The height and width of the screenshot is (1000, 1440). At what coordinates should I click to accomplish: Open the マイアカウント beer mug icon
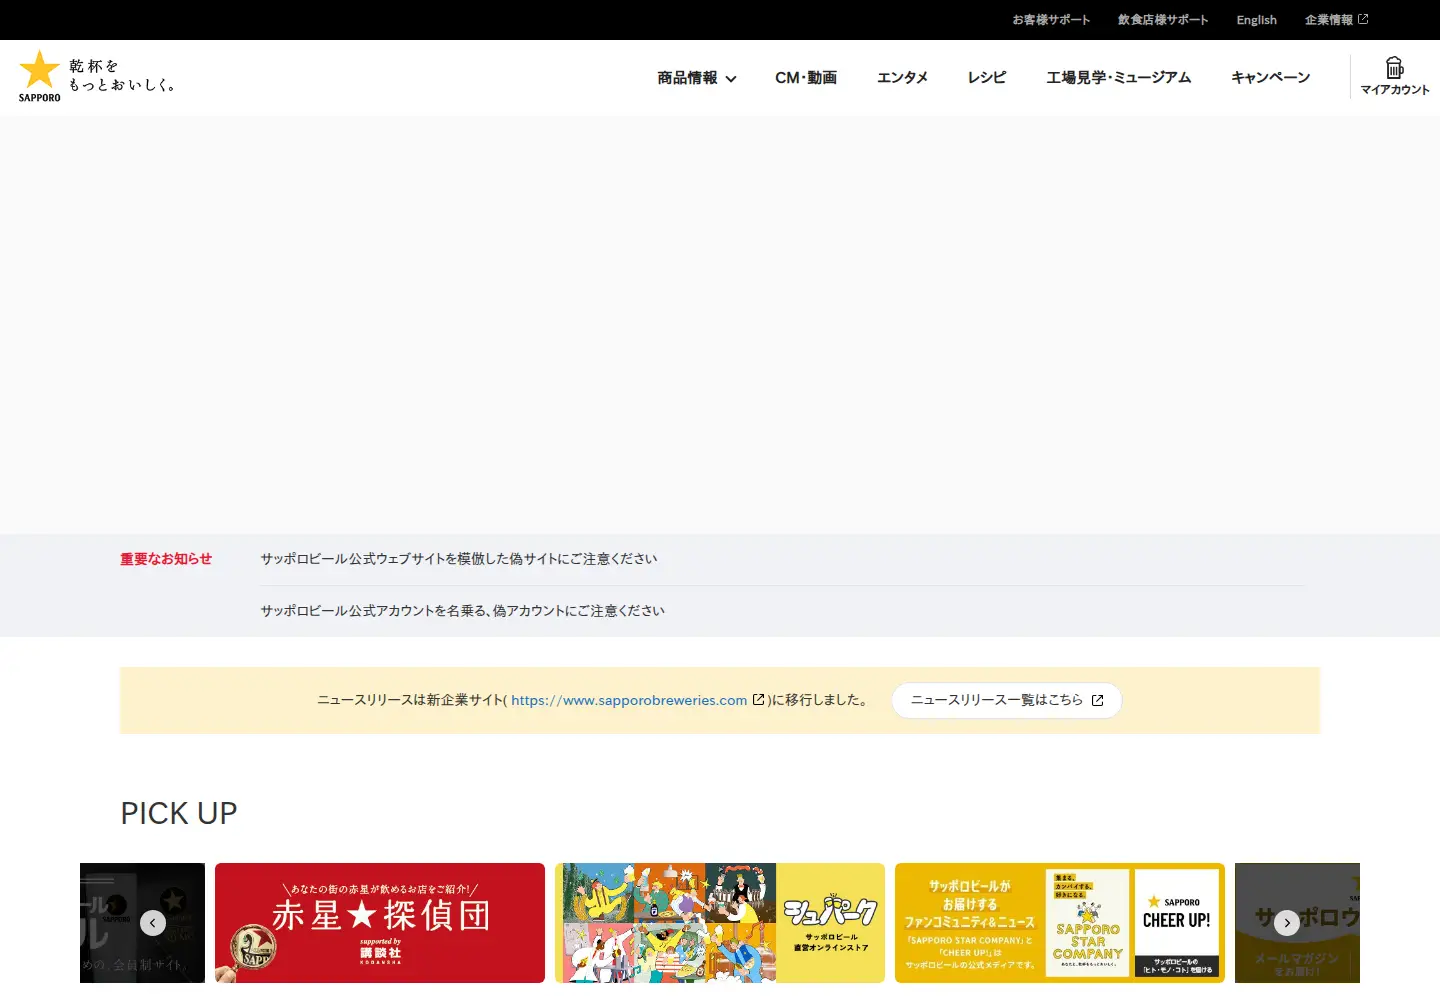tap(1394, 68)
